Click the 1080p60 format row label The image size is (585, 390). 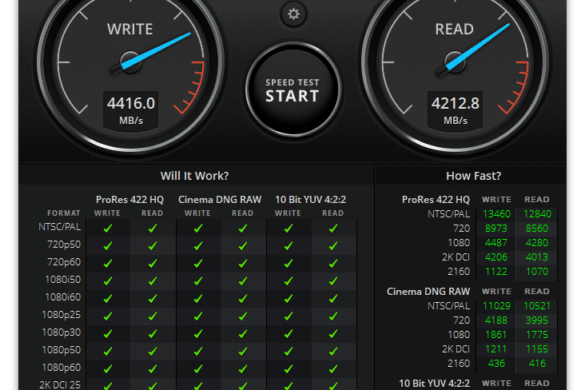61,367
